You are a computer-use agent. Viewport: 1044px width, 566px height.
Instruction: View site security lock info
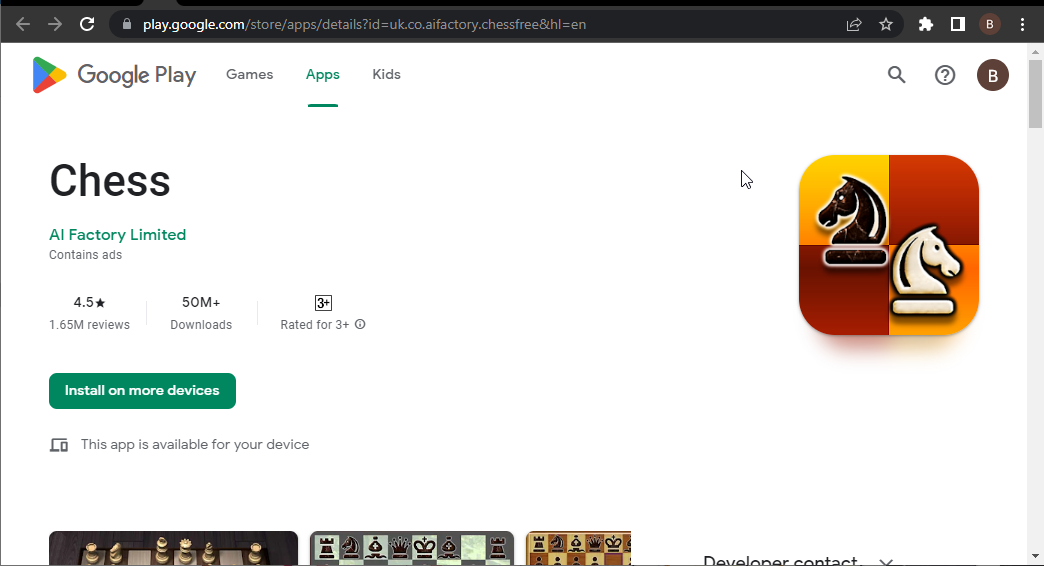127,24
